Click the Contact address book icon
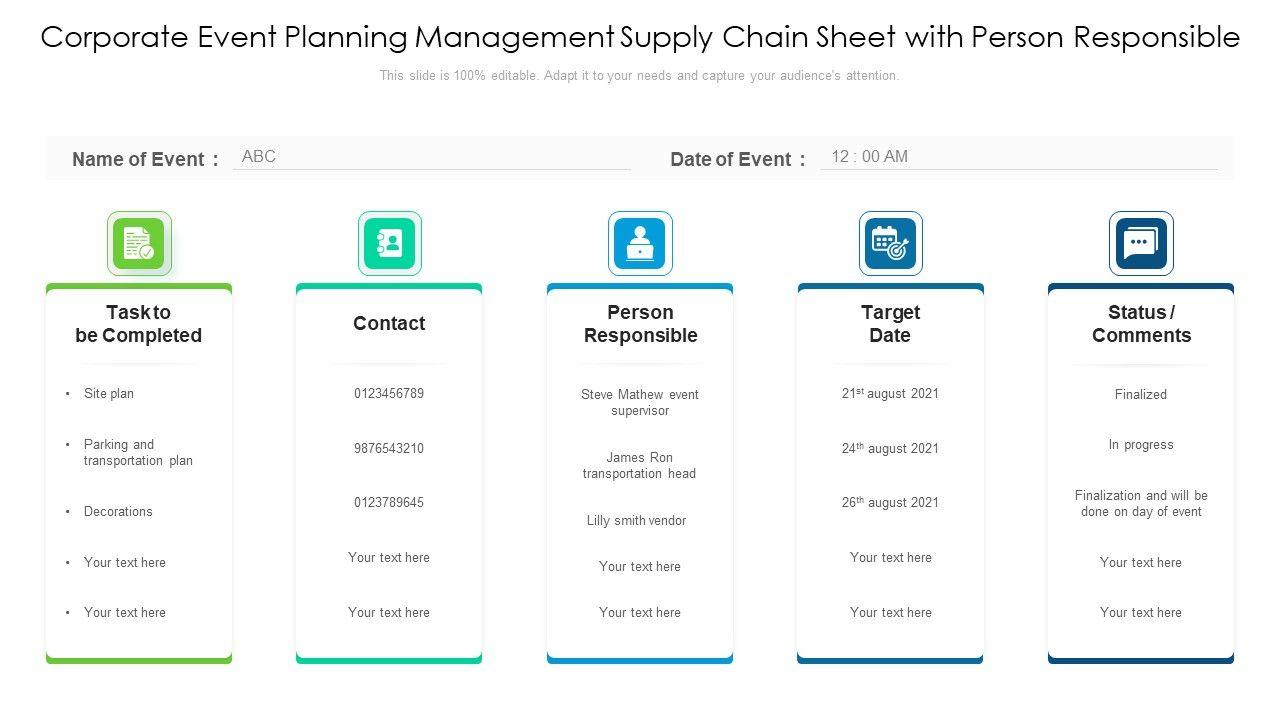This screenshot has height=720, width=1280. 390,243
